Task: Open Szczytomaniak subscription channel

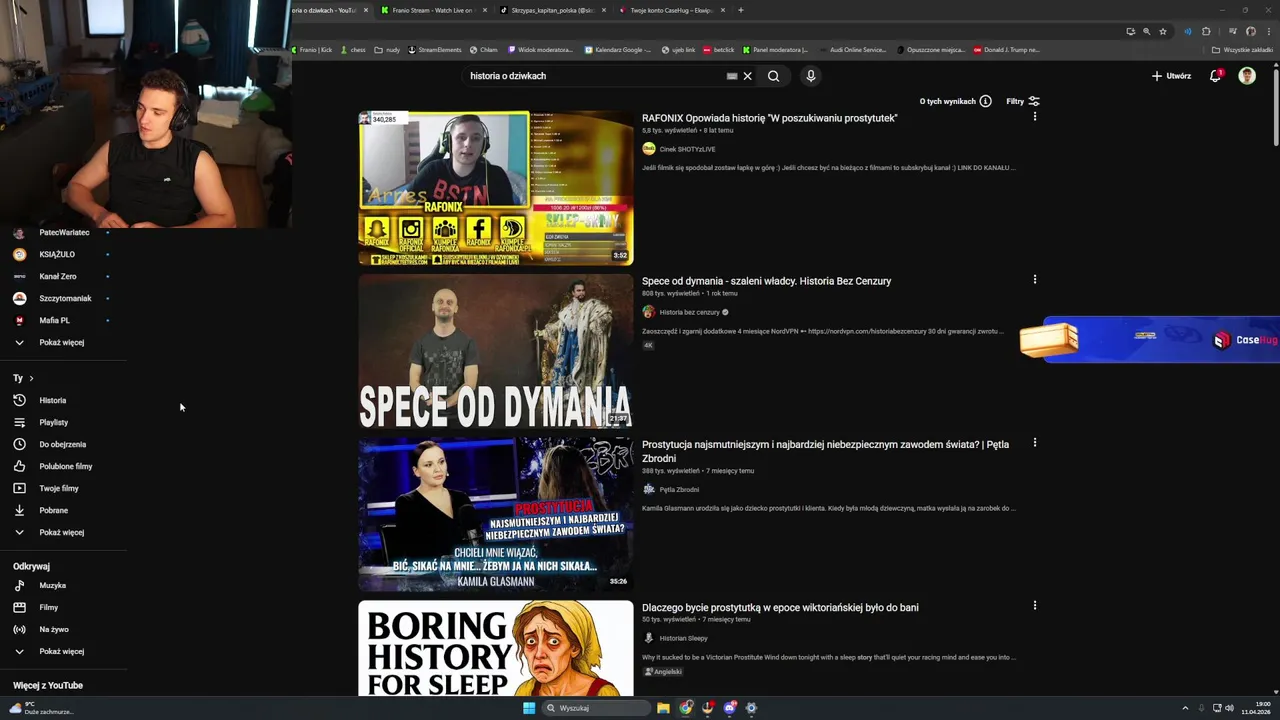Action: click(x=65, y=298)
